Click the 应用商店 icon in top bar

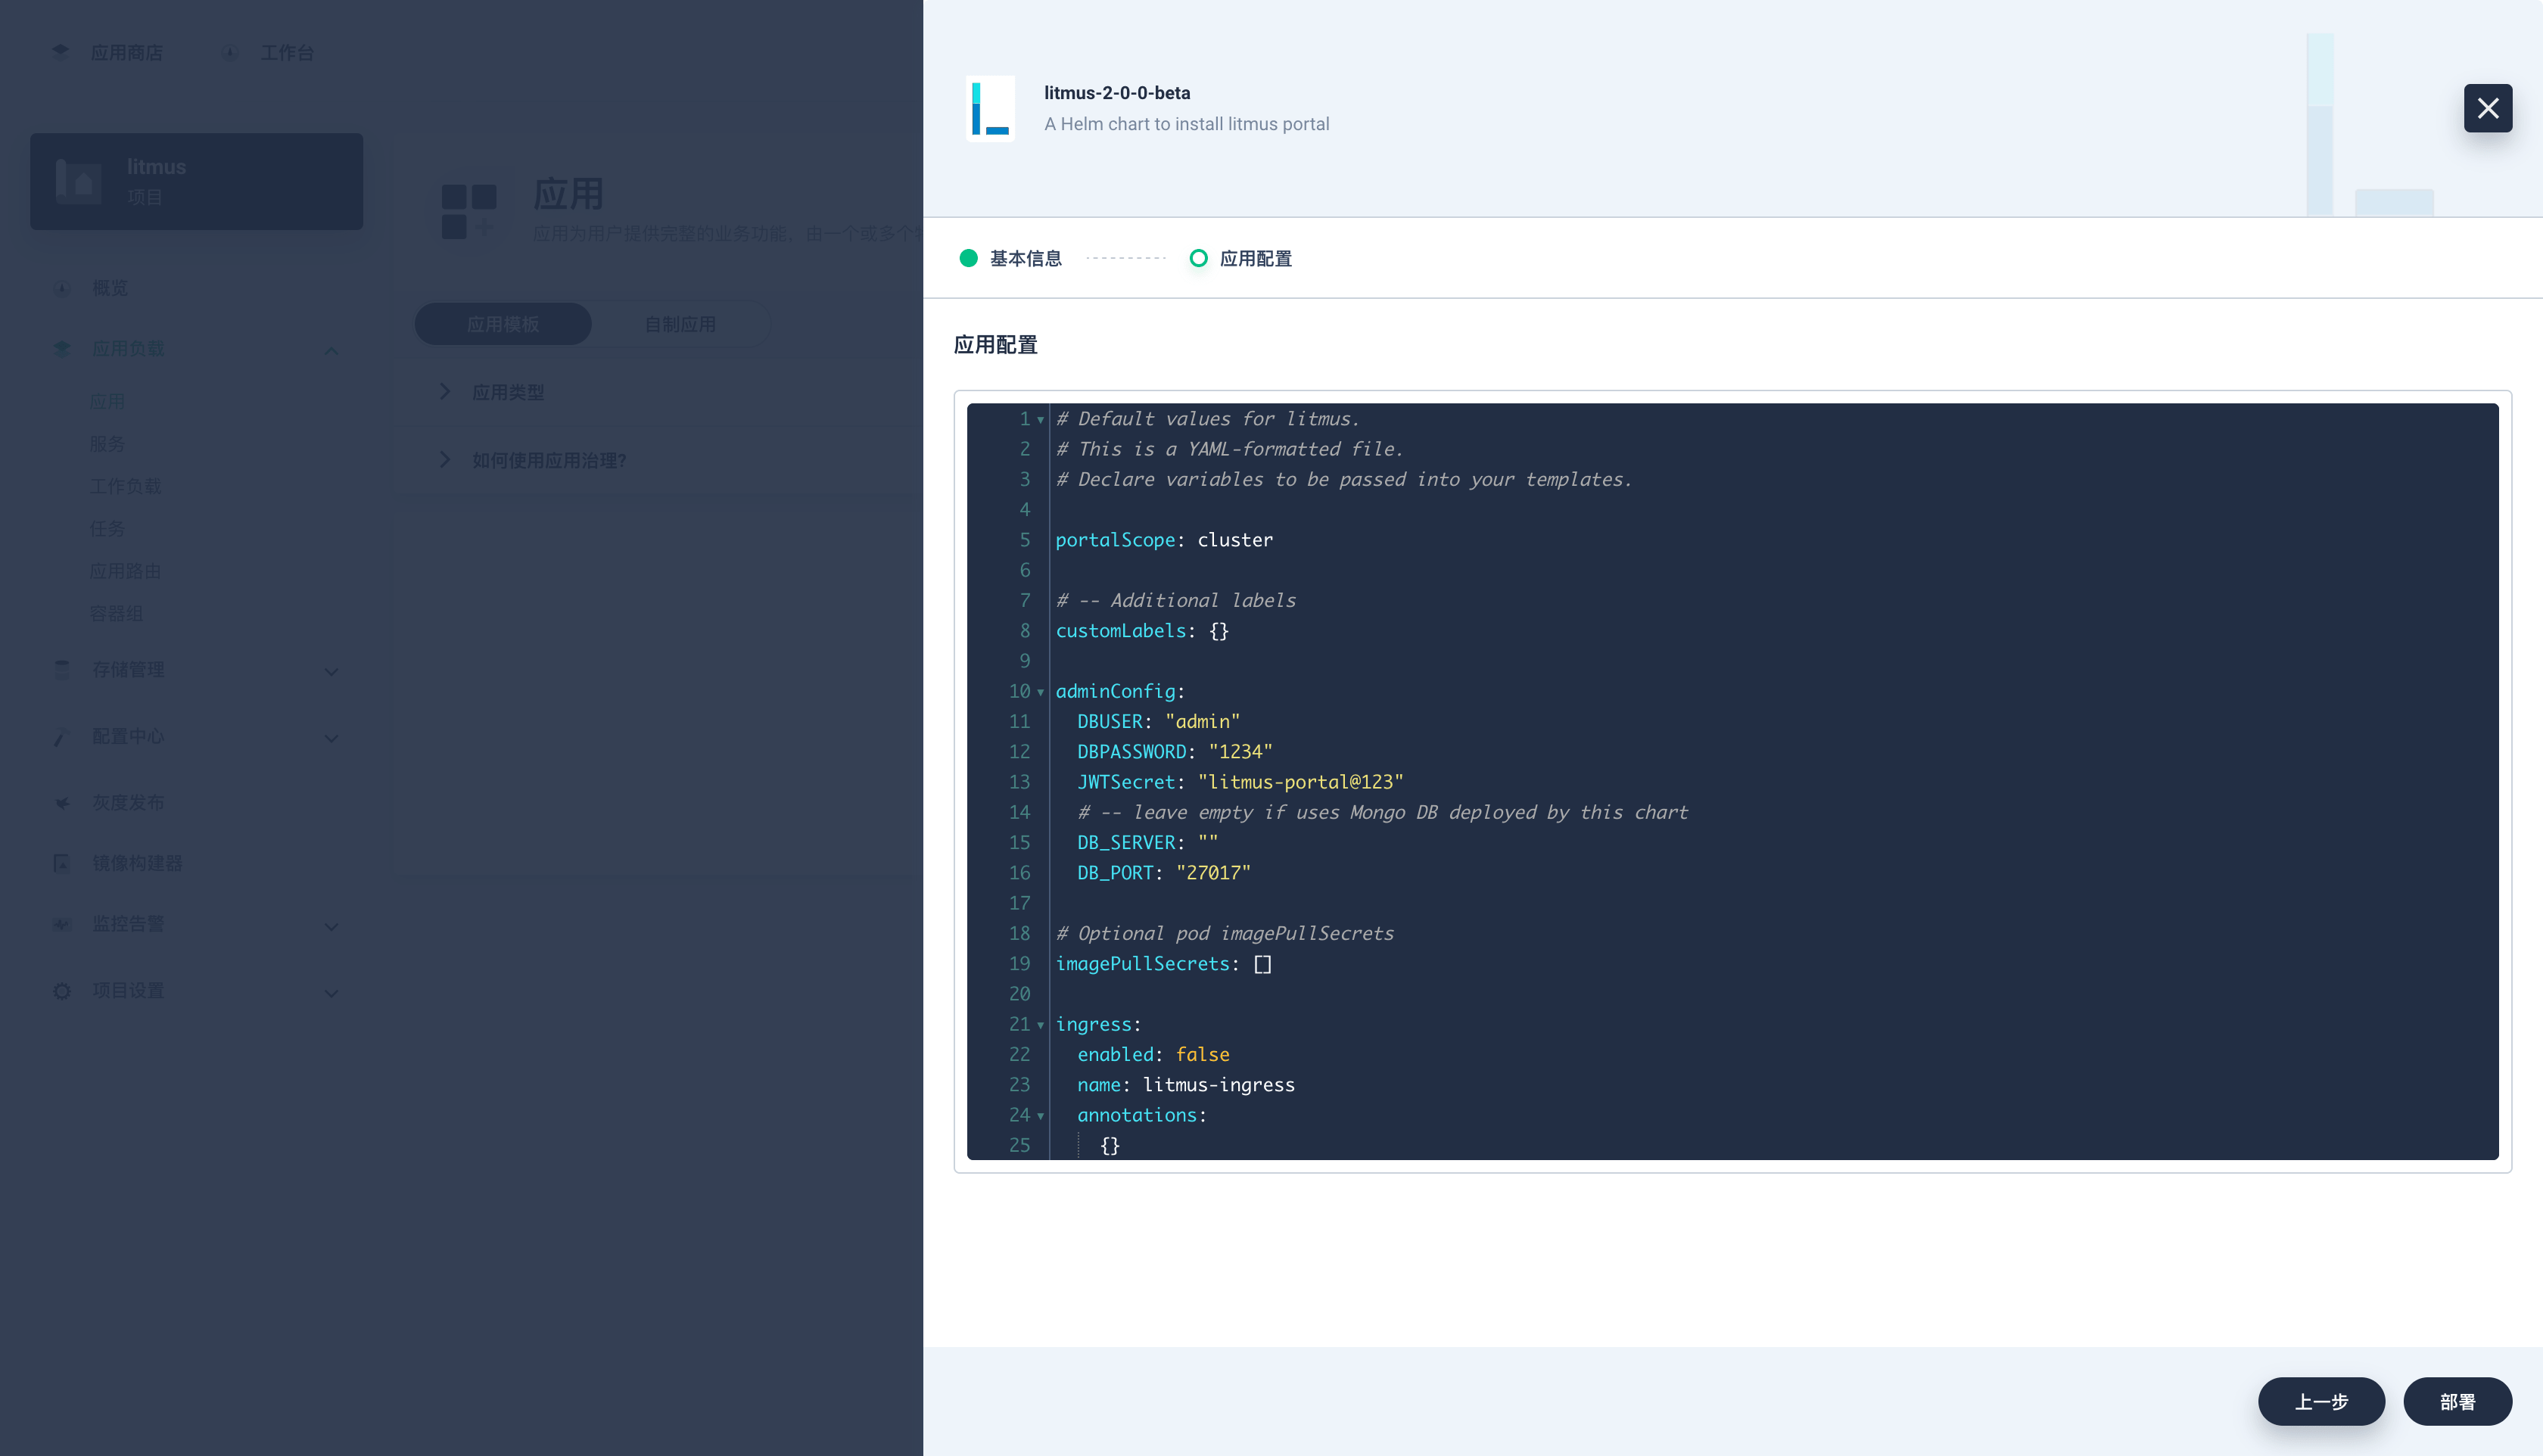(61, 51)
